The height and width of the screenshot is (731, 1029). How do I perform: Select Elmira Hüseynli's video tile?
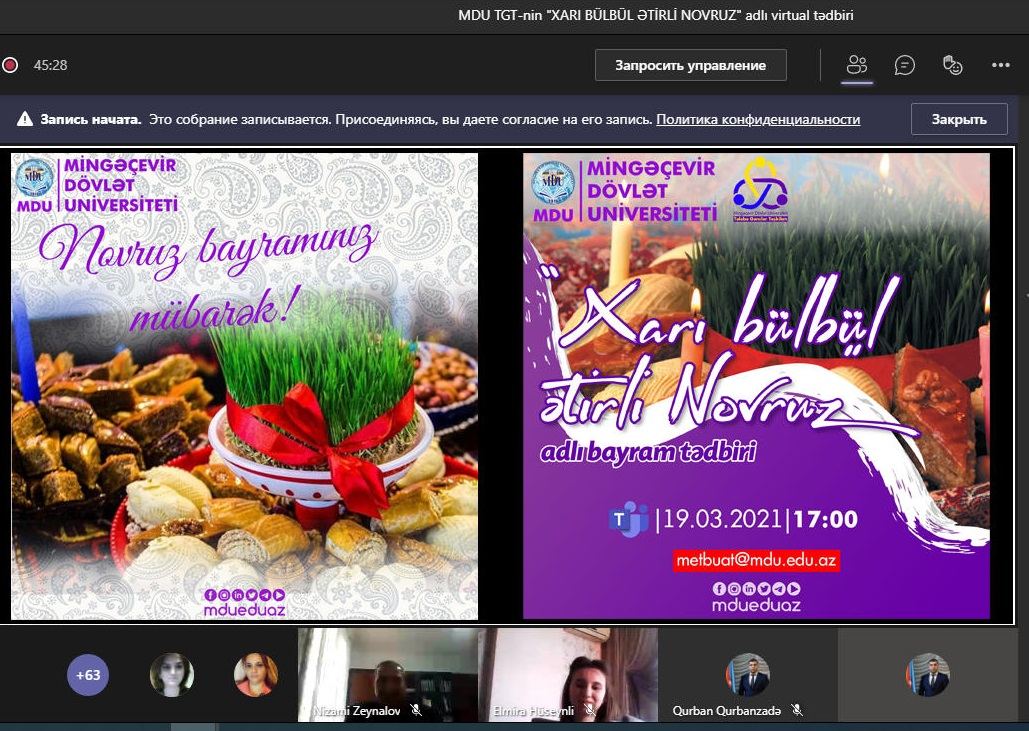(567, 672)
